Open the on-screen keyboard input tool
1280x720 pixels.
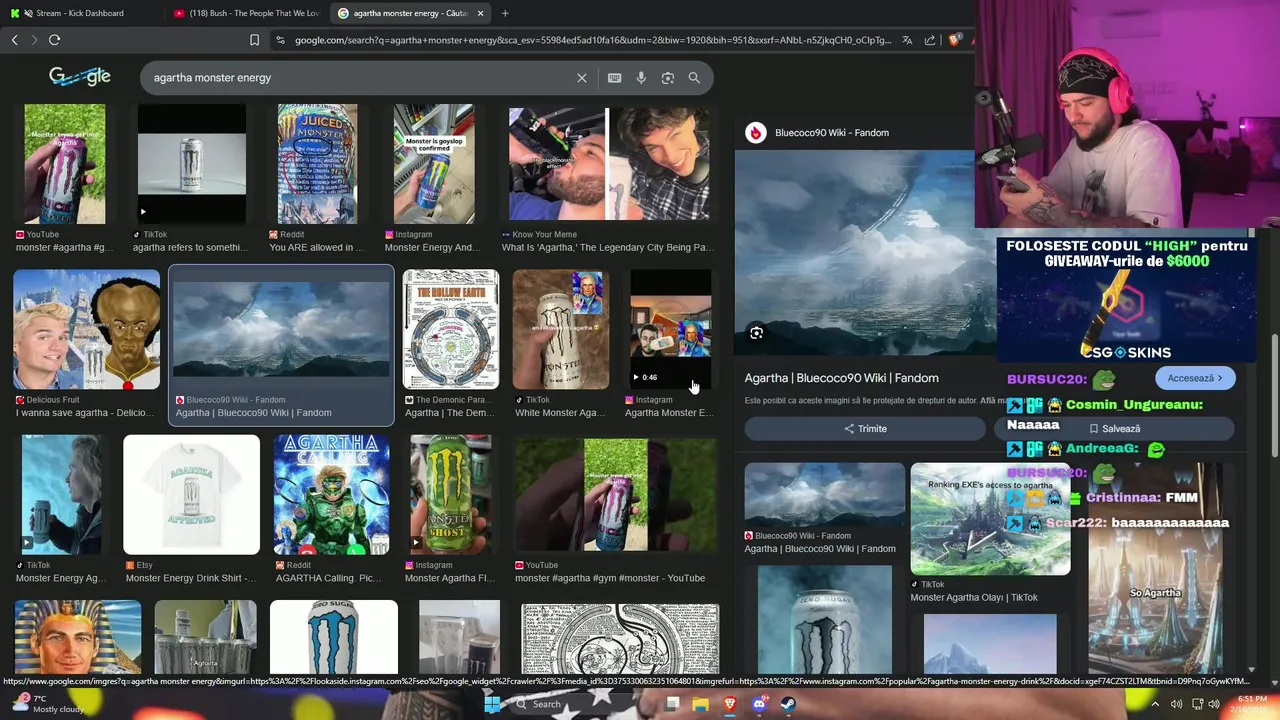click(x=614, y=78)
